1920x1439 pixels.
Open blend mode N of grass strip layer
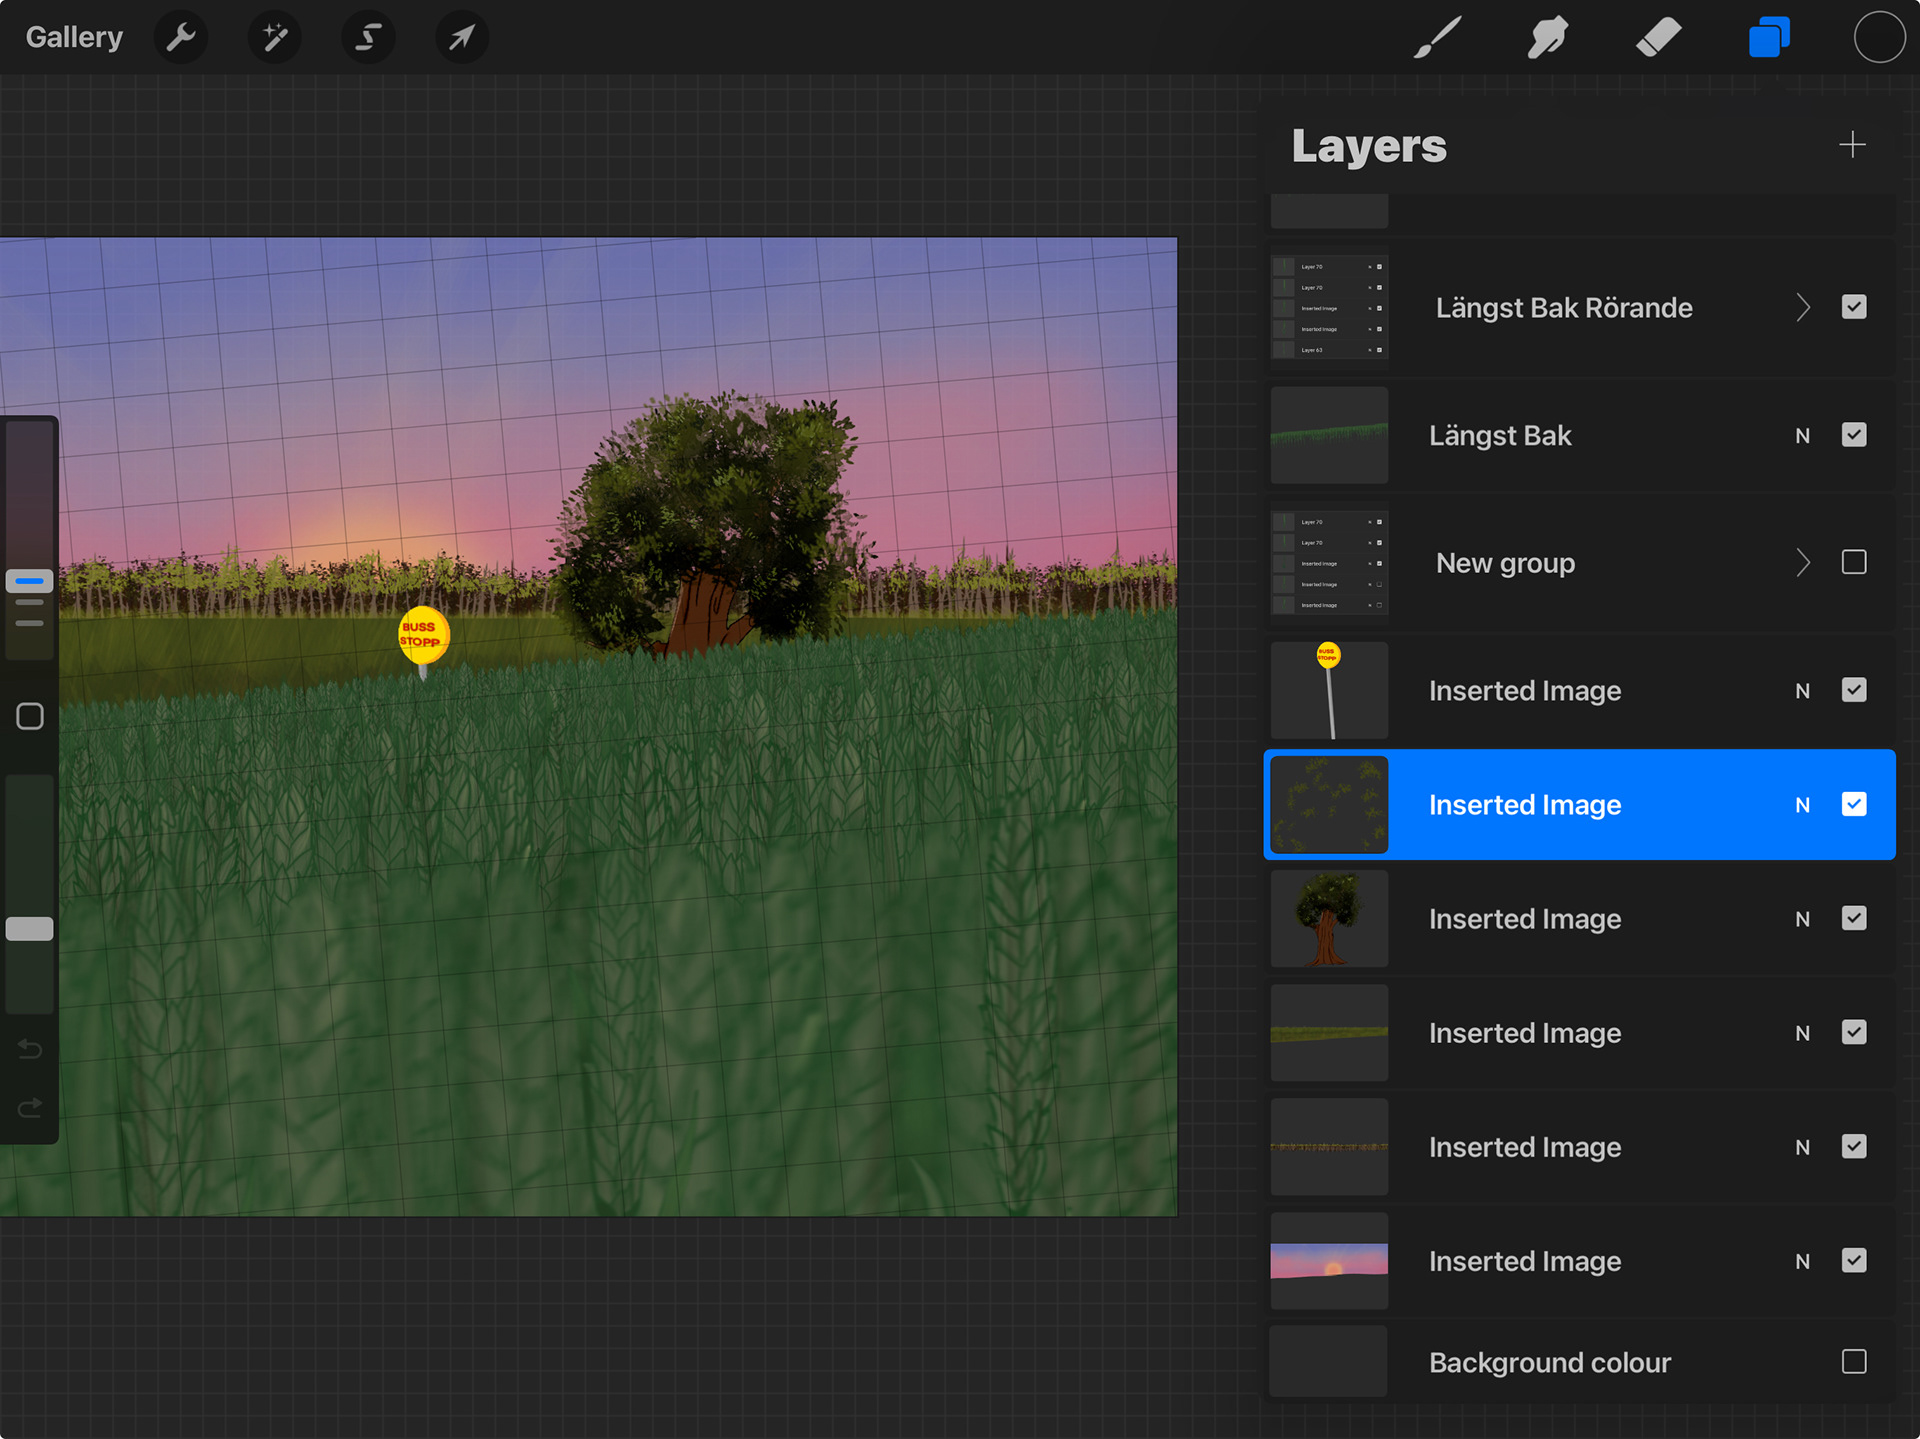point(1802,1033)
